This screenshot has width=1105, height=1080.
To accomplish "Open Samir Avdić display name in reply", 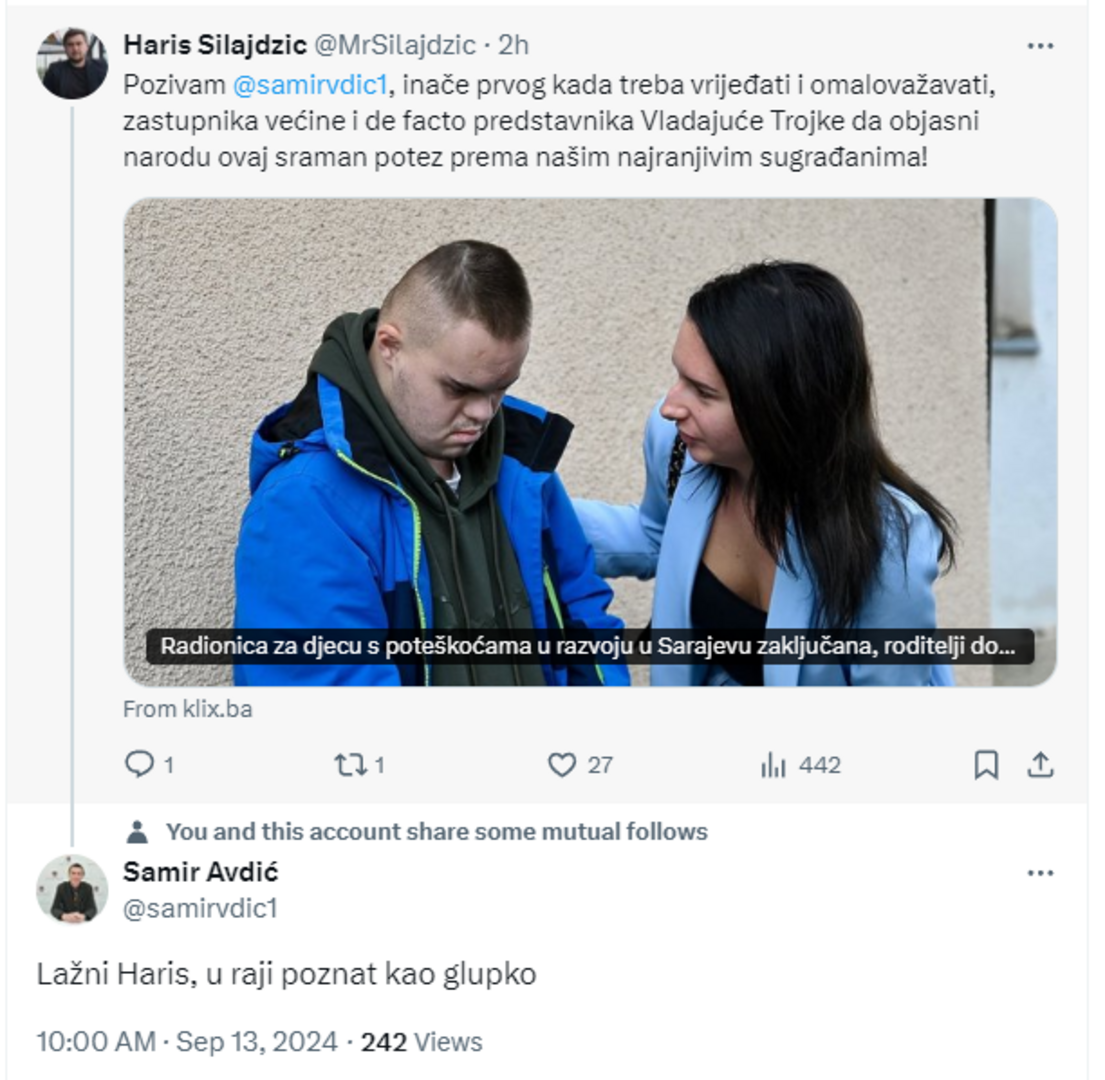I will pos(201,872).
